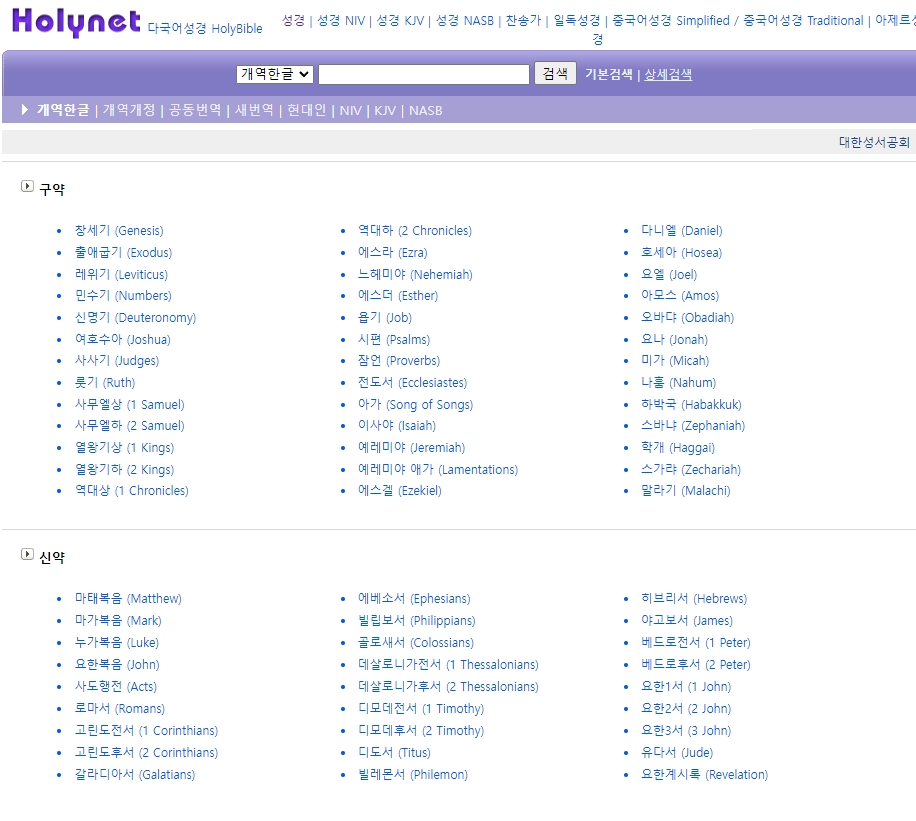Switch to 현대인 version tab
916x821 pixels.
[307, 110]
